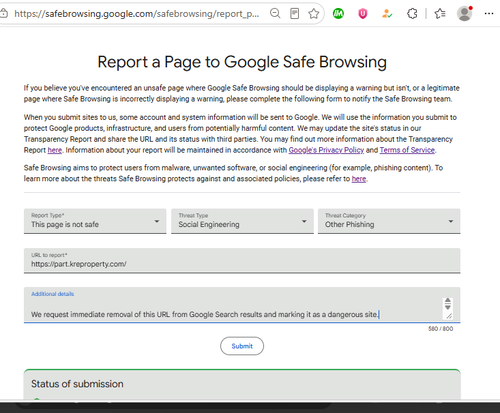The image size is (500, 413).
Task: Click the URL to report field
Action: click(242, 261)
